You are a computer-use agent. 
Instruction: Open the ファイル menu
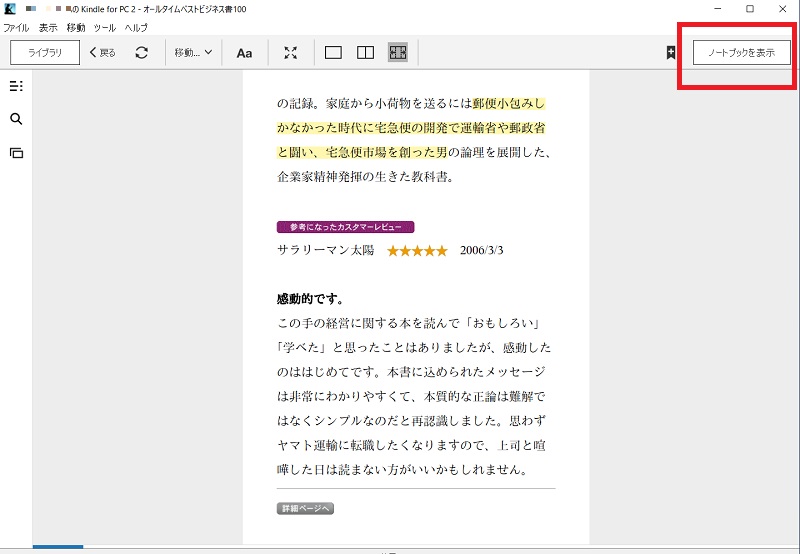[x=16, y=28]
